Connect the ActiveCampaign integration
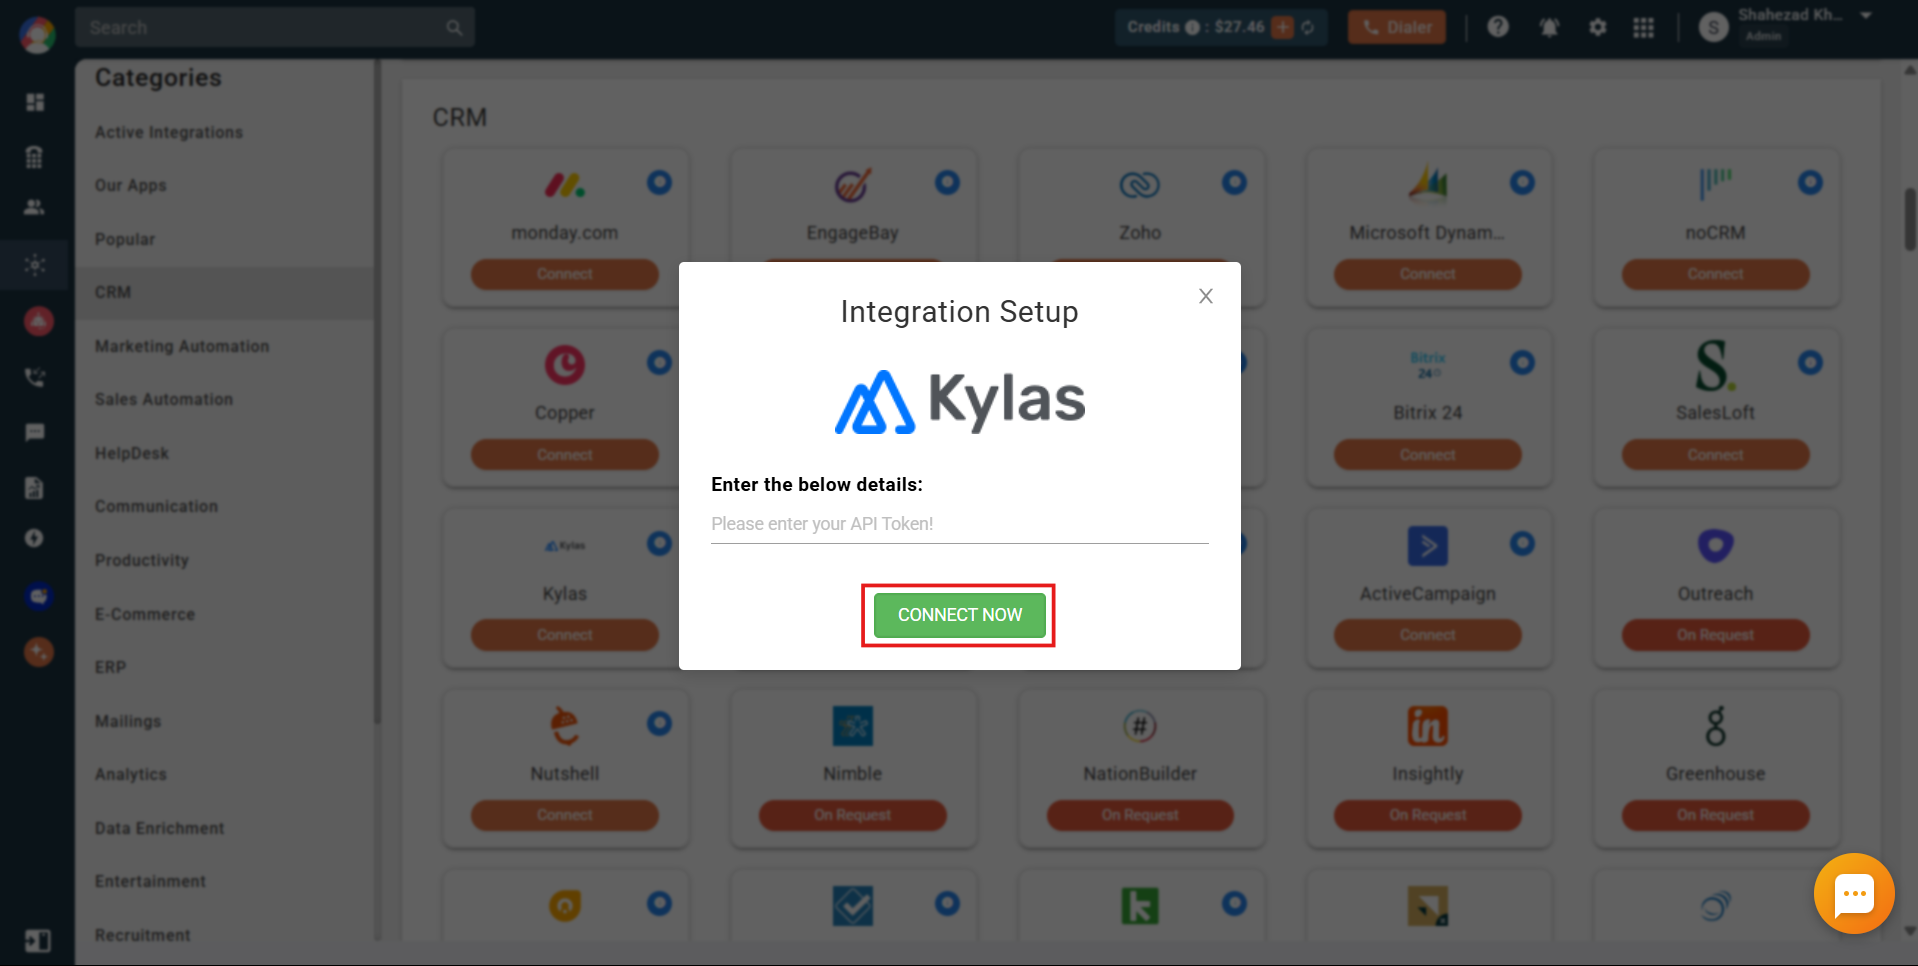Image resolution: width=1918 pixels, height=966 pixels. (1428, 635)
